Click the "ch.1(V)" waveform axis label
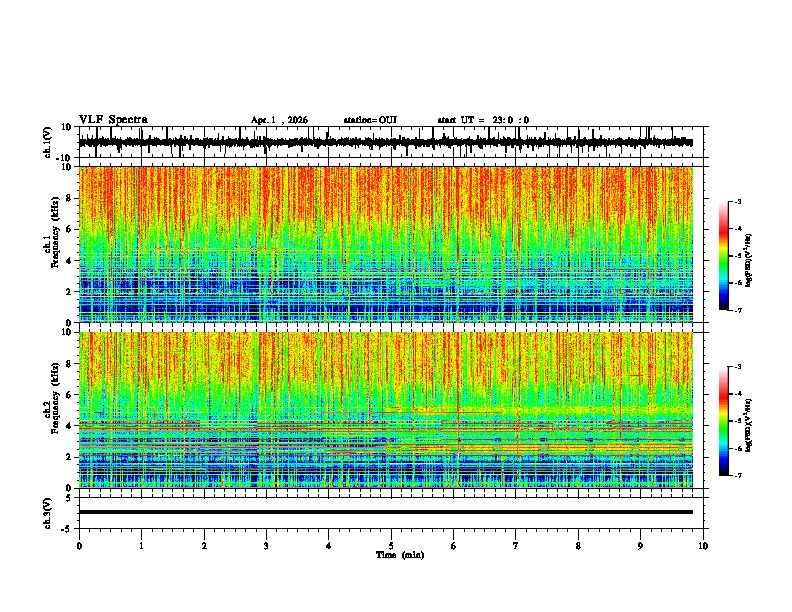792x612 pixels. coord(48,142)
